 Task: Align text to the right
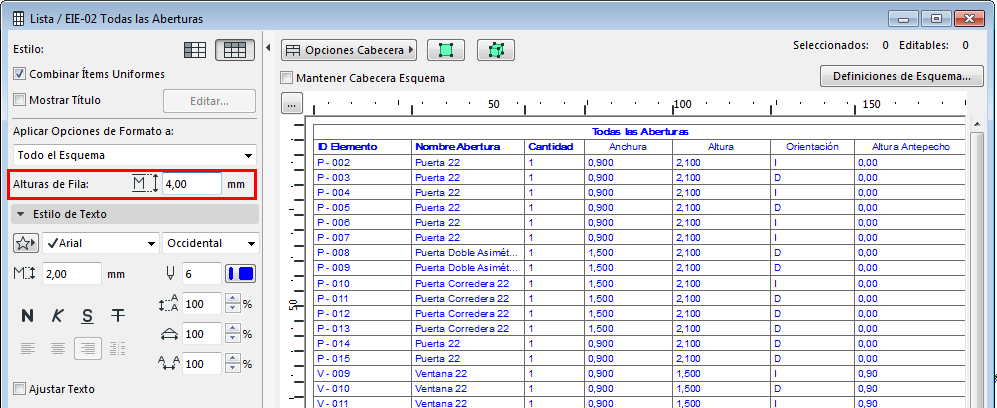(x=88, y=348)
